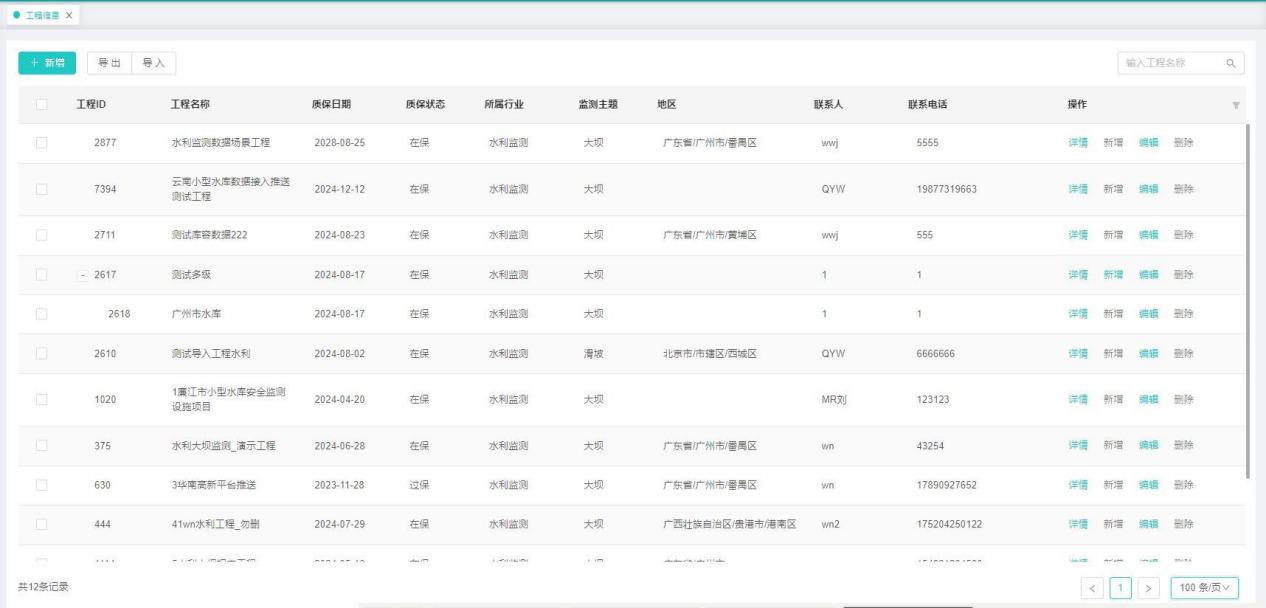
Task: Go to the next page arrow
Action: click(1151, 587)
